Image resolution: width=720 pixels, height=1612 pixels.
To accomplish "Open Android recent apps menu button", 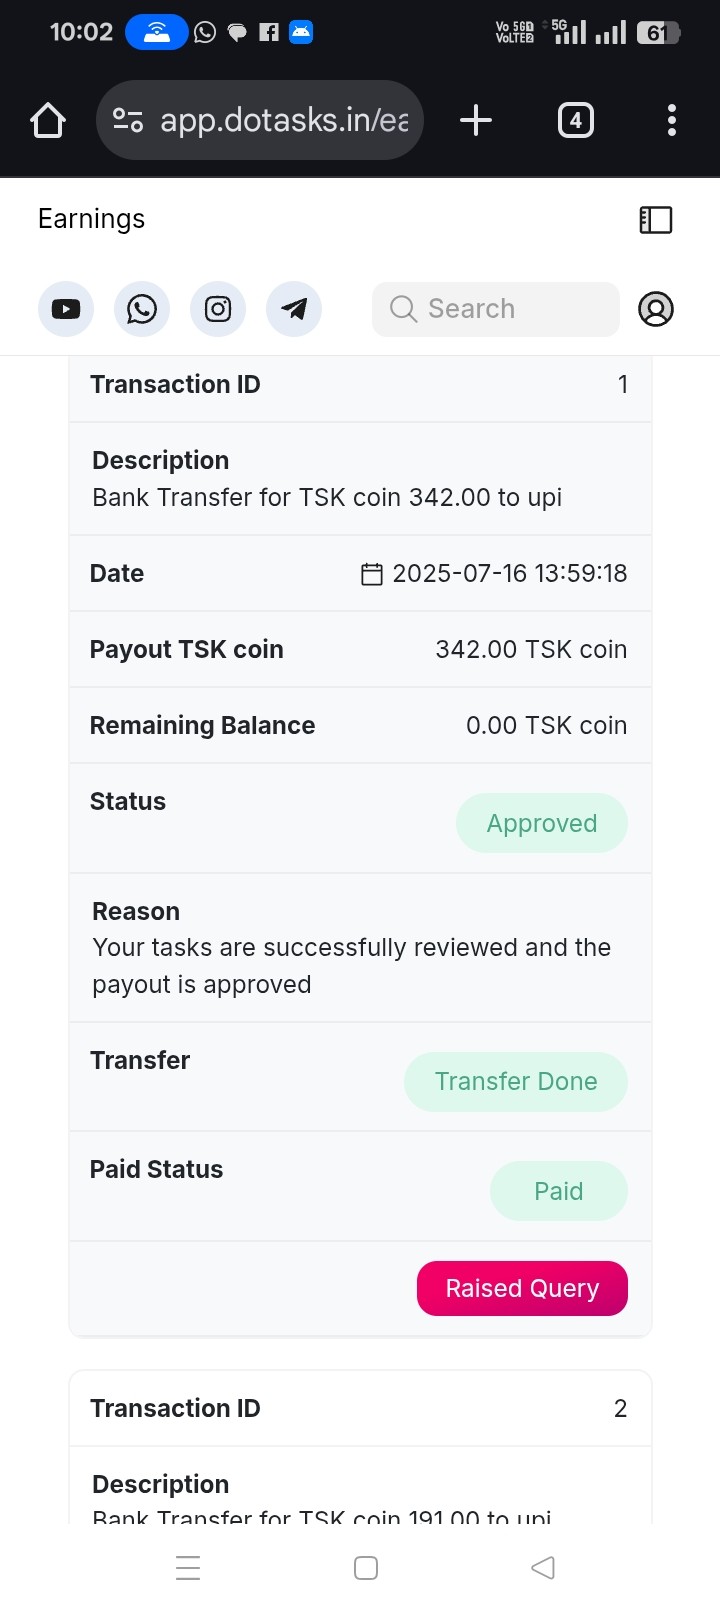I will pos(188,1567).
